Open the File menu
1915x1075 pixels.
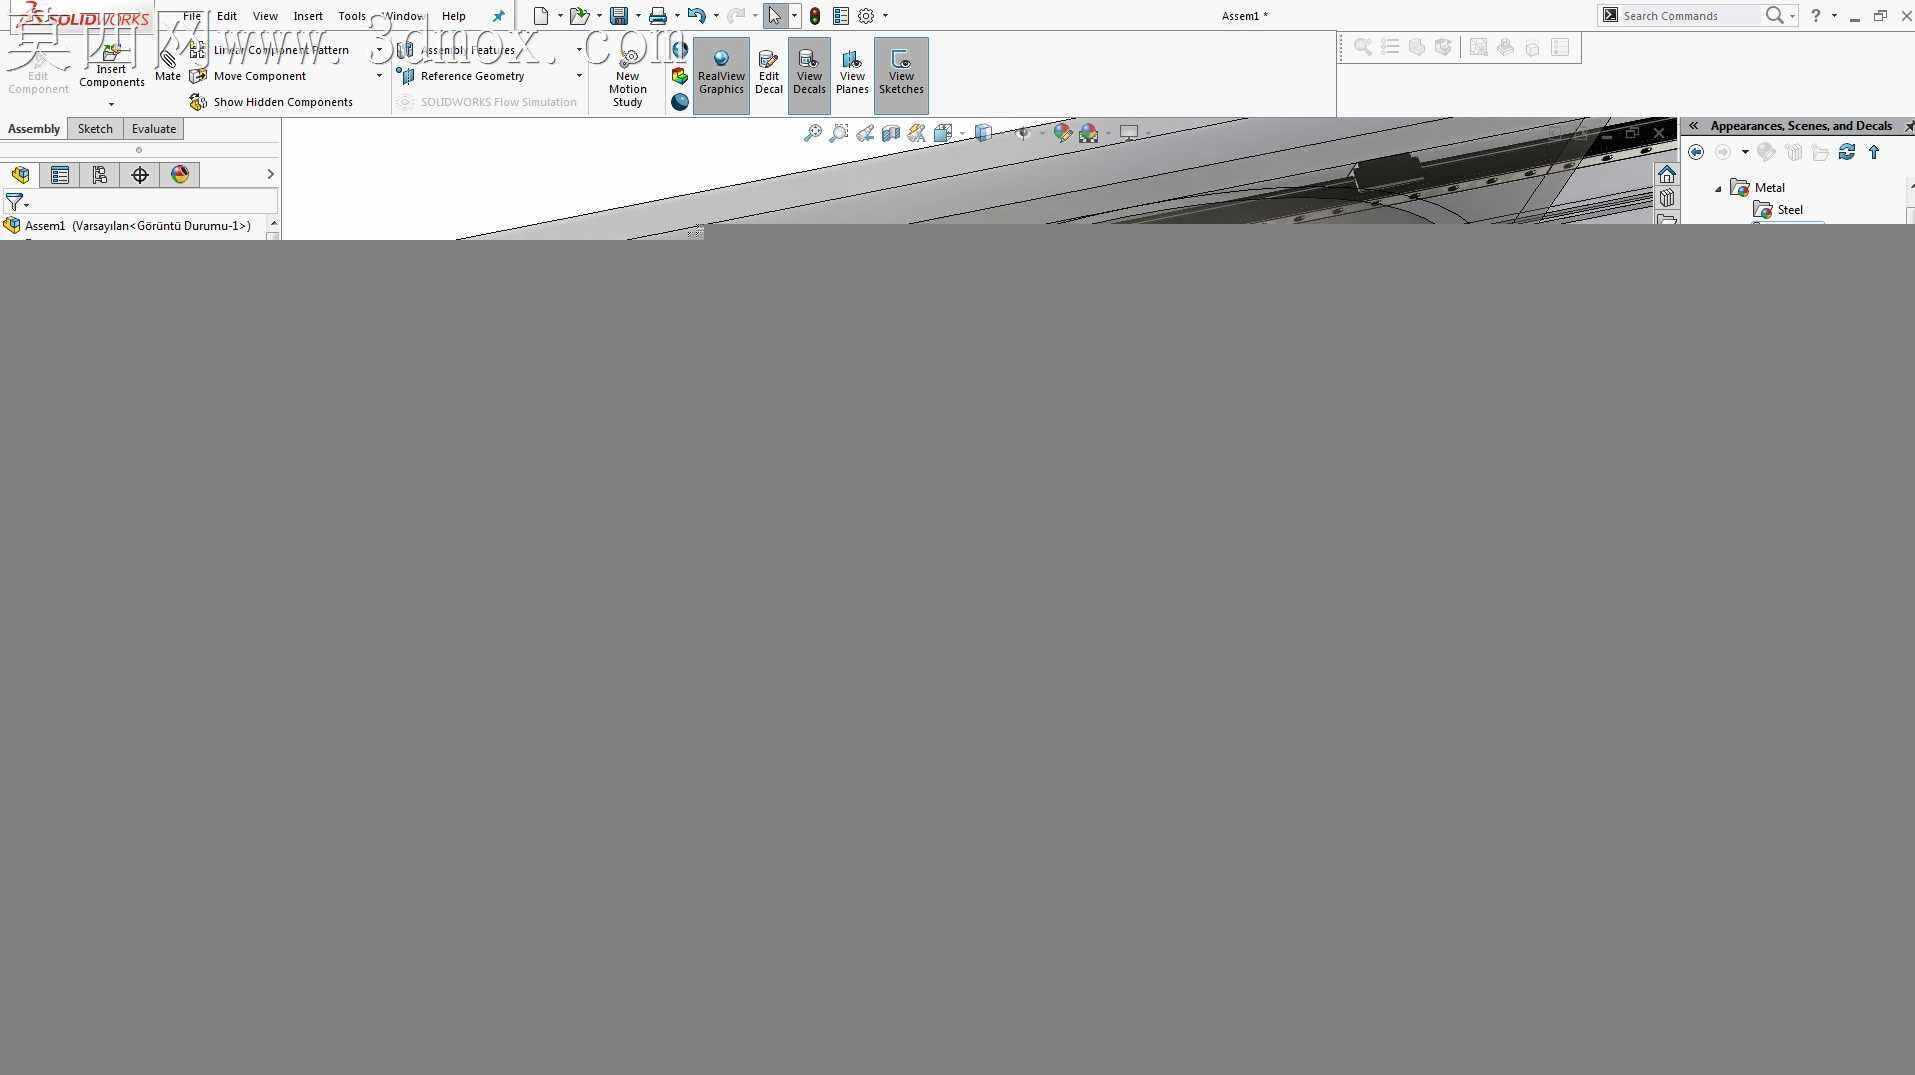tap(192, 16)
